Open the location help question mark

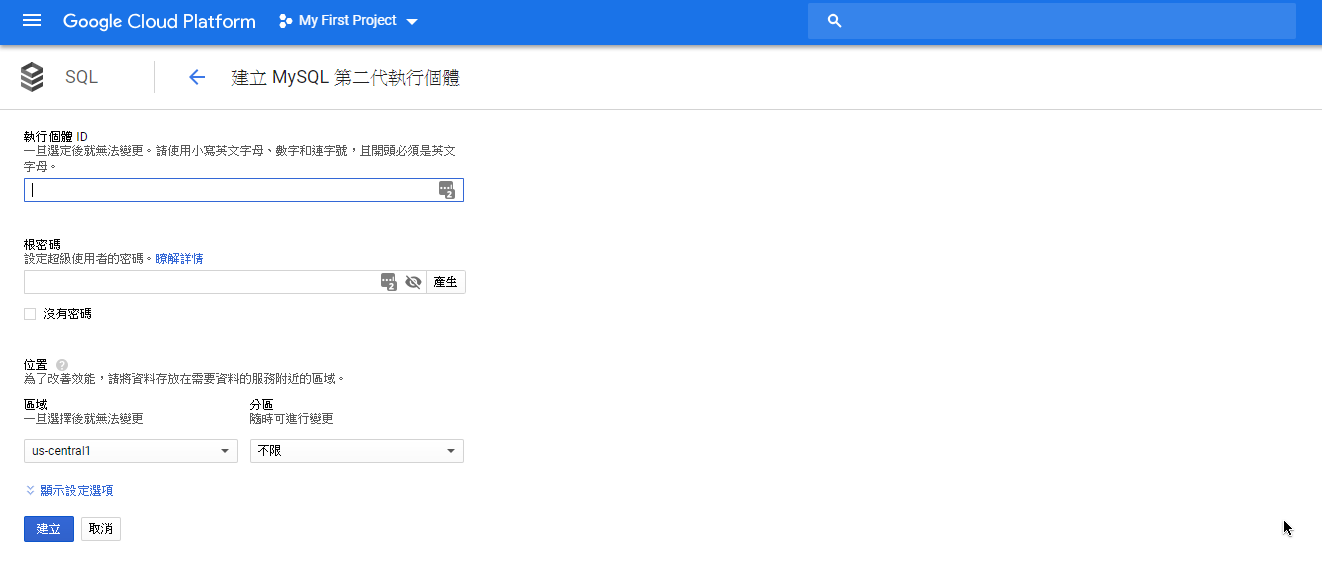(x=62, y=365)
